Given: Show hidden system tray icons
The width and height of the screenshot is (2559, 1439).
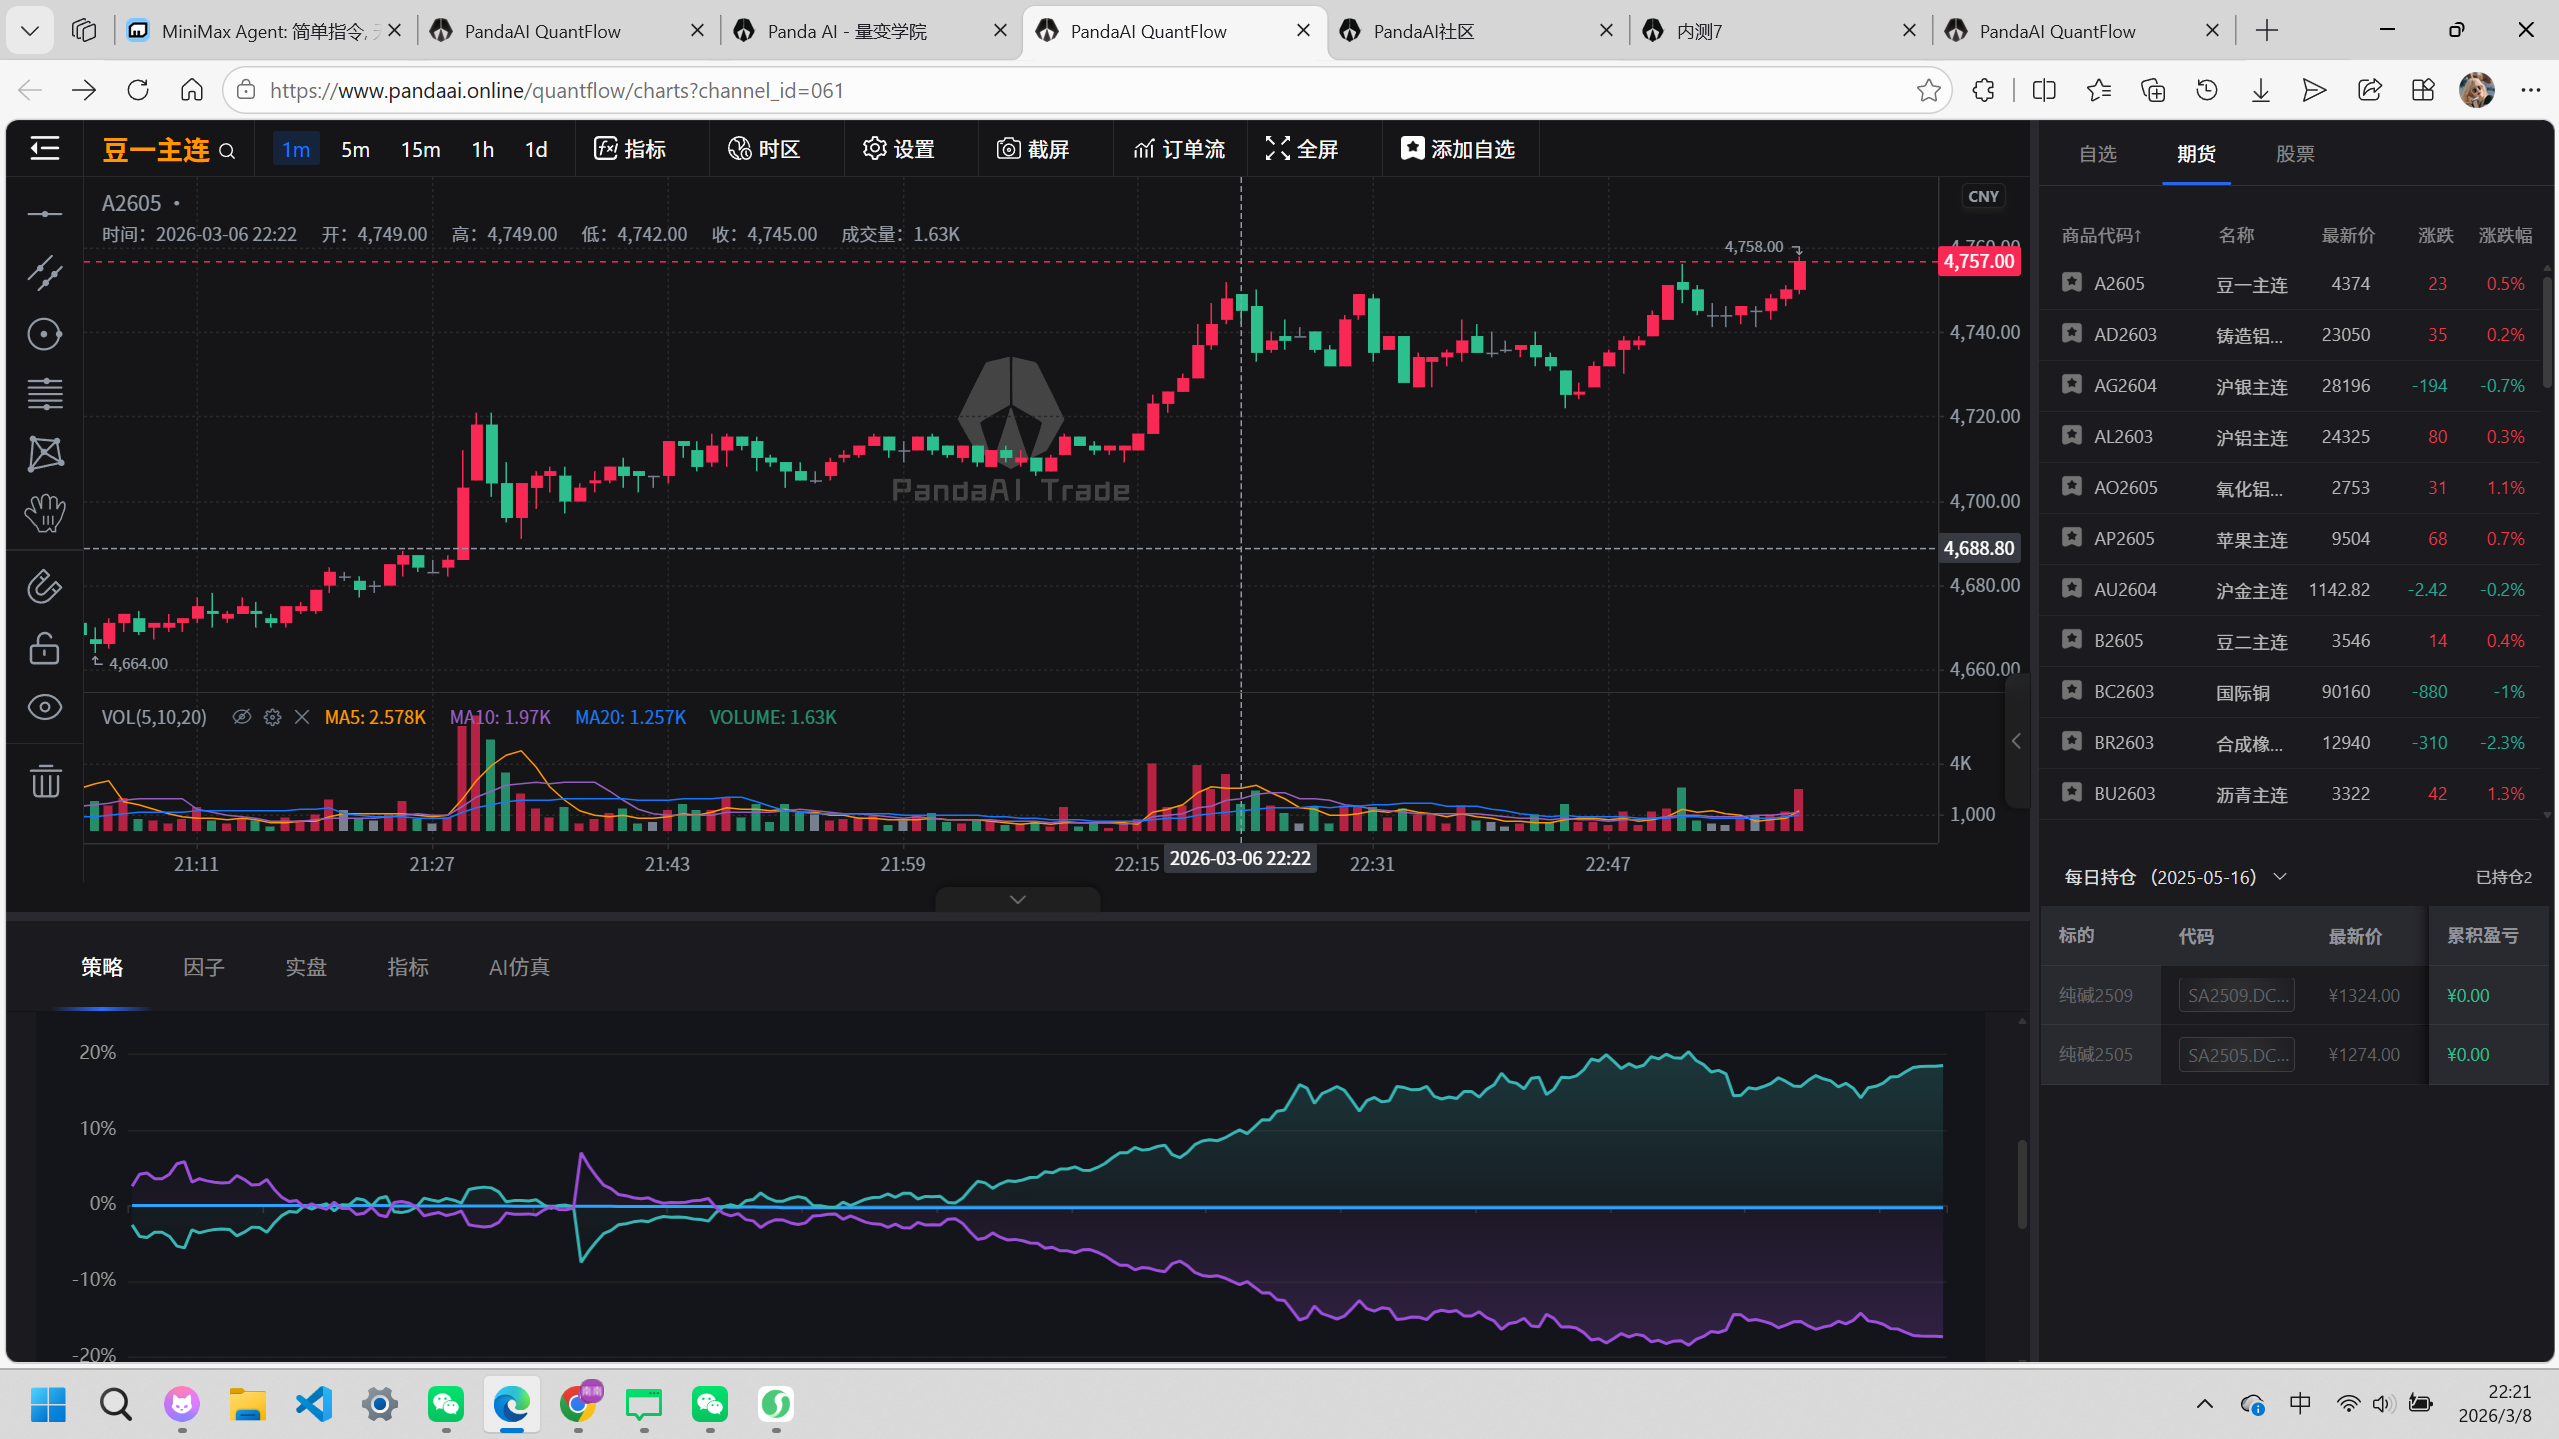Looking at the screenshot, I should 2204,1404.
